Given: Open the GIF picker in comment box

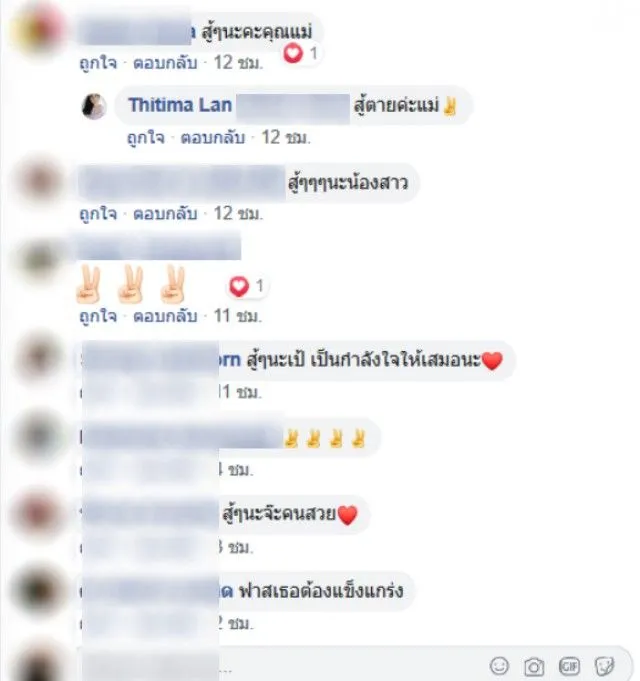Looking at the screenshot, I should pos(569,666).
